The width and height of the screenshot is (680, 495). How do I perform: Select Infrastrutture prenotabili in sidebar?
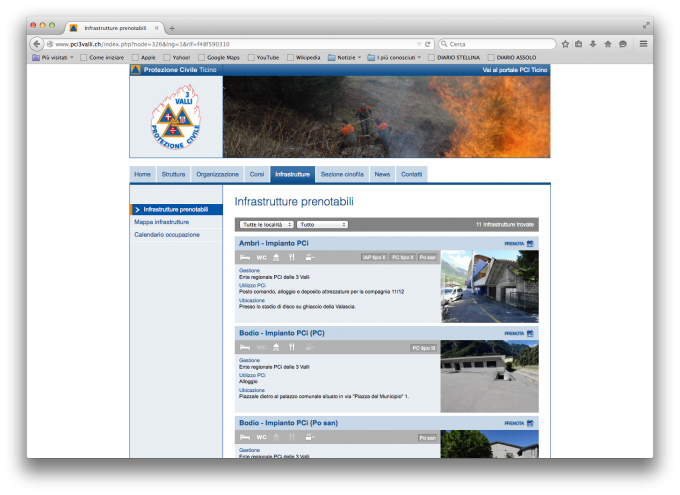[176, 210]
